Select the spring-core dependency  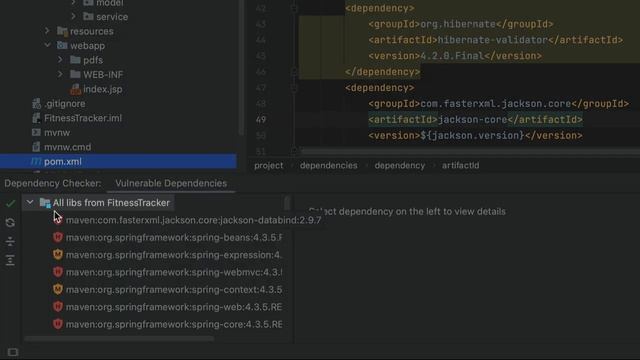click(x=174, y=324)
